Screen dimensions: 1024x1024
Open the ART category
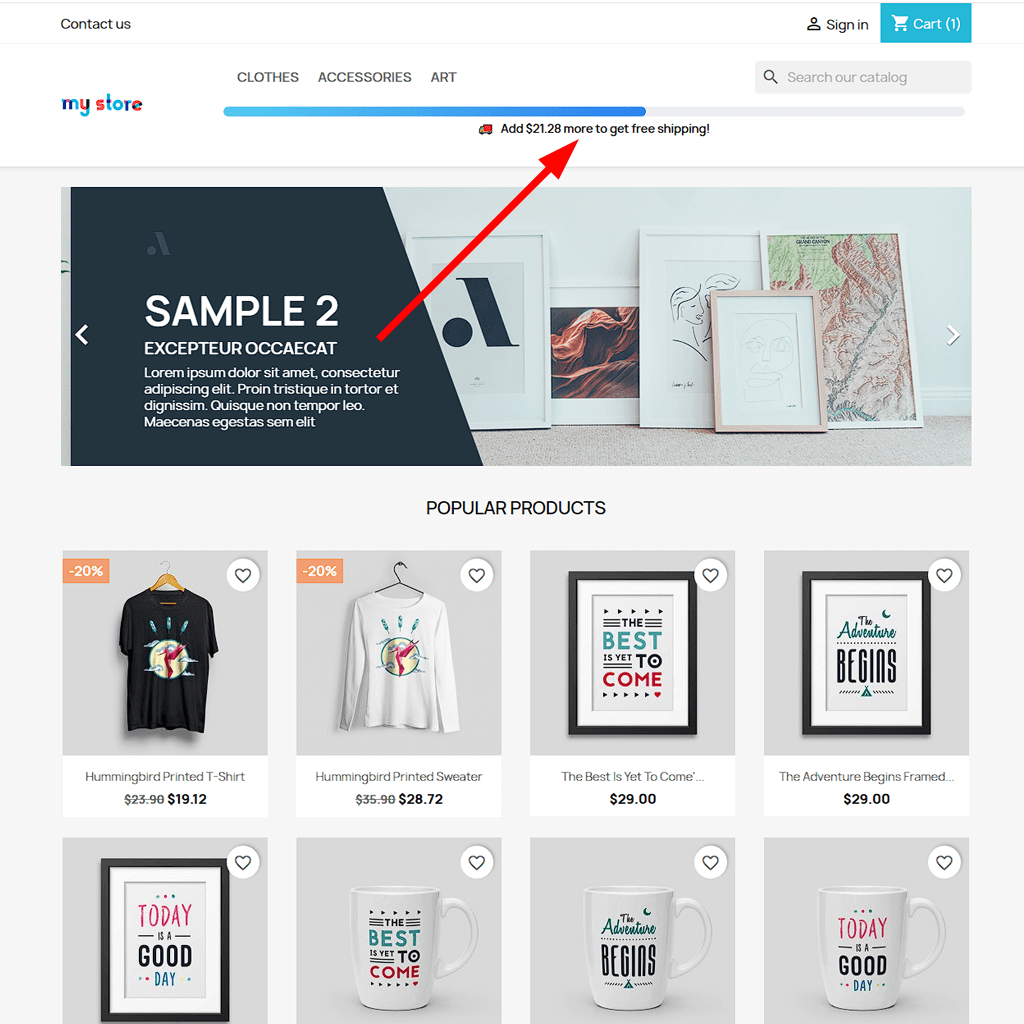coord(443,77)
